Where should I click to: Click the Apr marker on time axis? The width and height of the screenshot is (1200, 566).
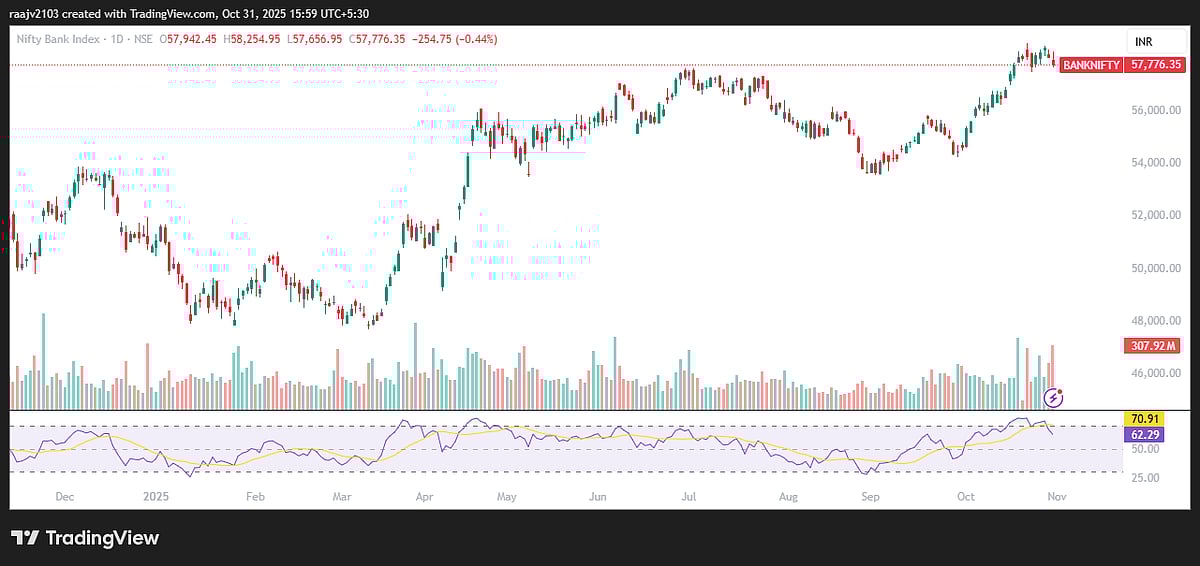(425, 496)
